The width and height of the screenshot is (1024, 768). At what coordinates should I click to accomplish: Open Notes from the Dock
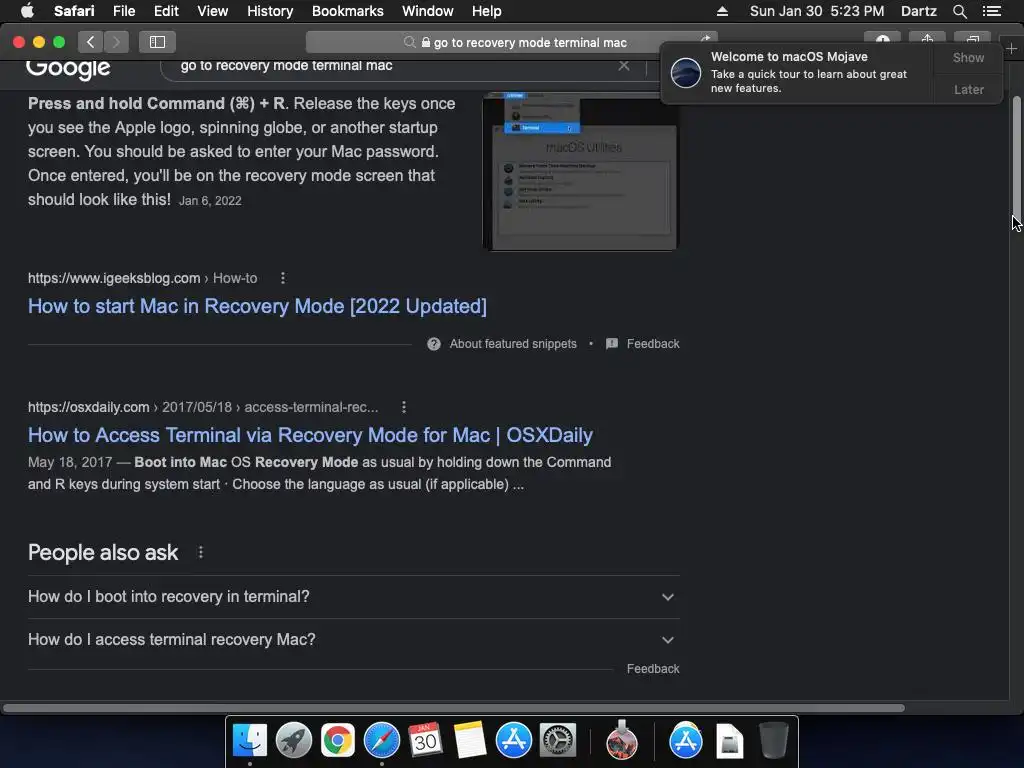pos(470,741)
